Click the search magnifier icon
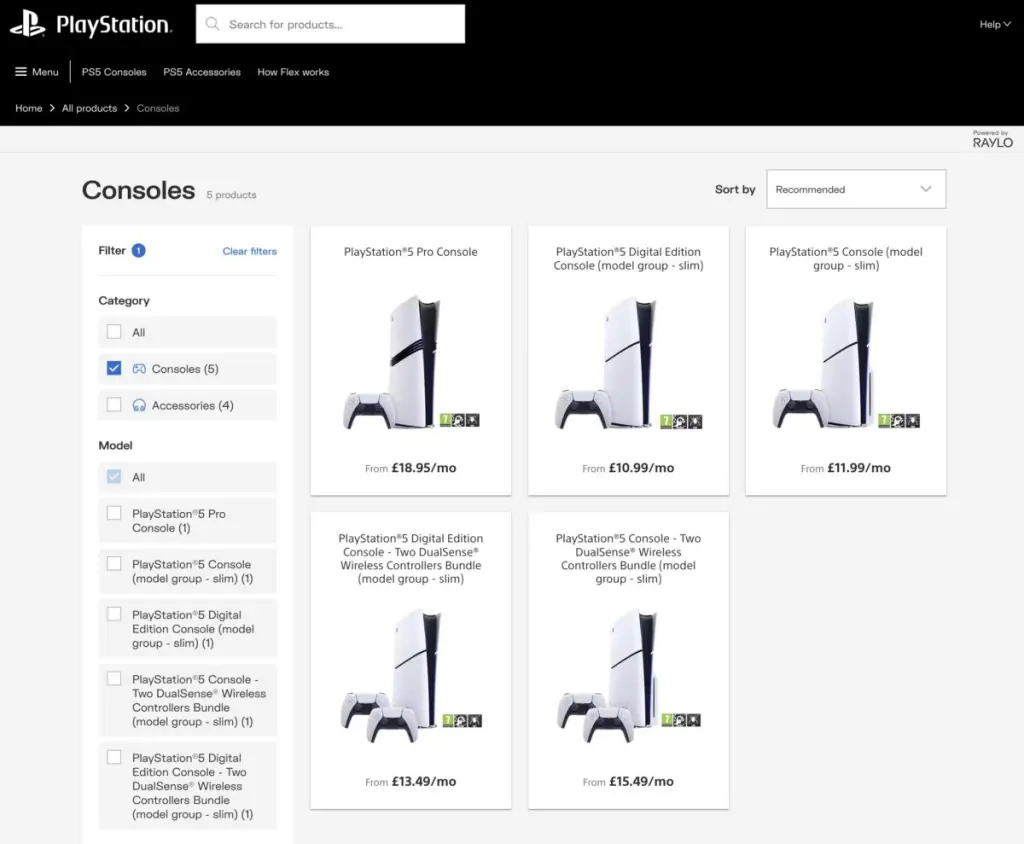This screenshot has width=1024, height=844. pyautogui.click(x=212, y=24)
